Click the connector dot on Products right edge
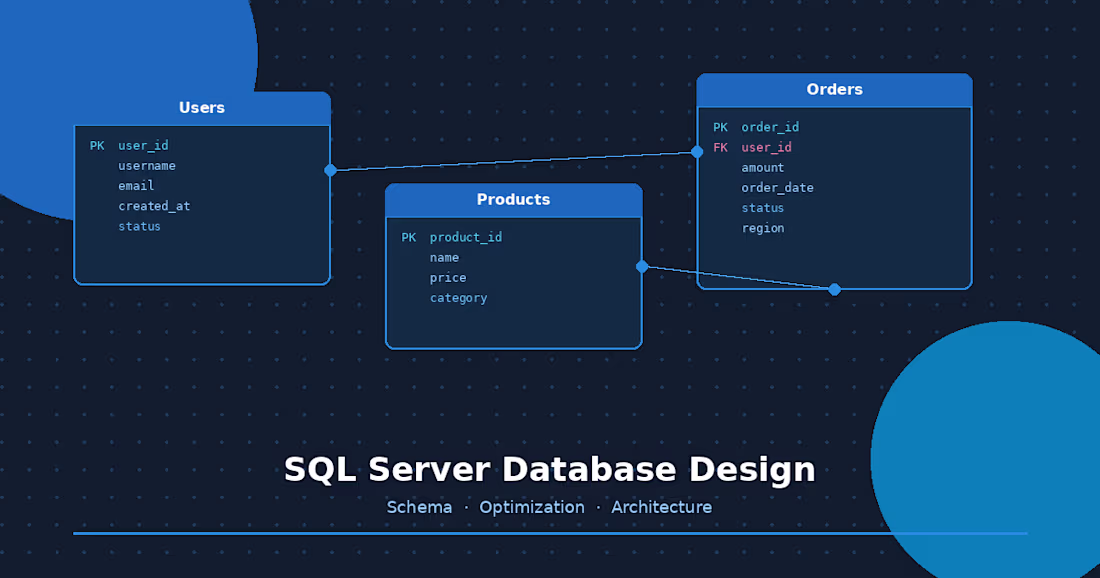Image resolution: width=1100 pixels, height=578 pixels. [641, 267]
